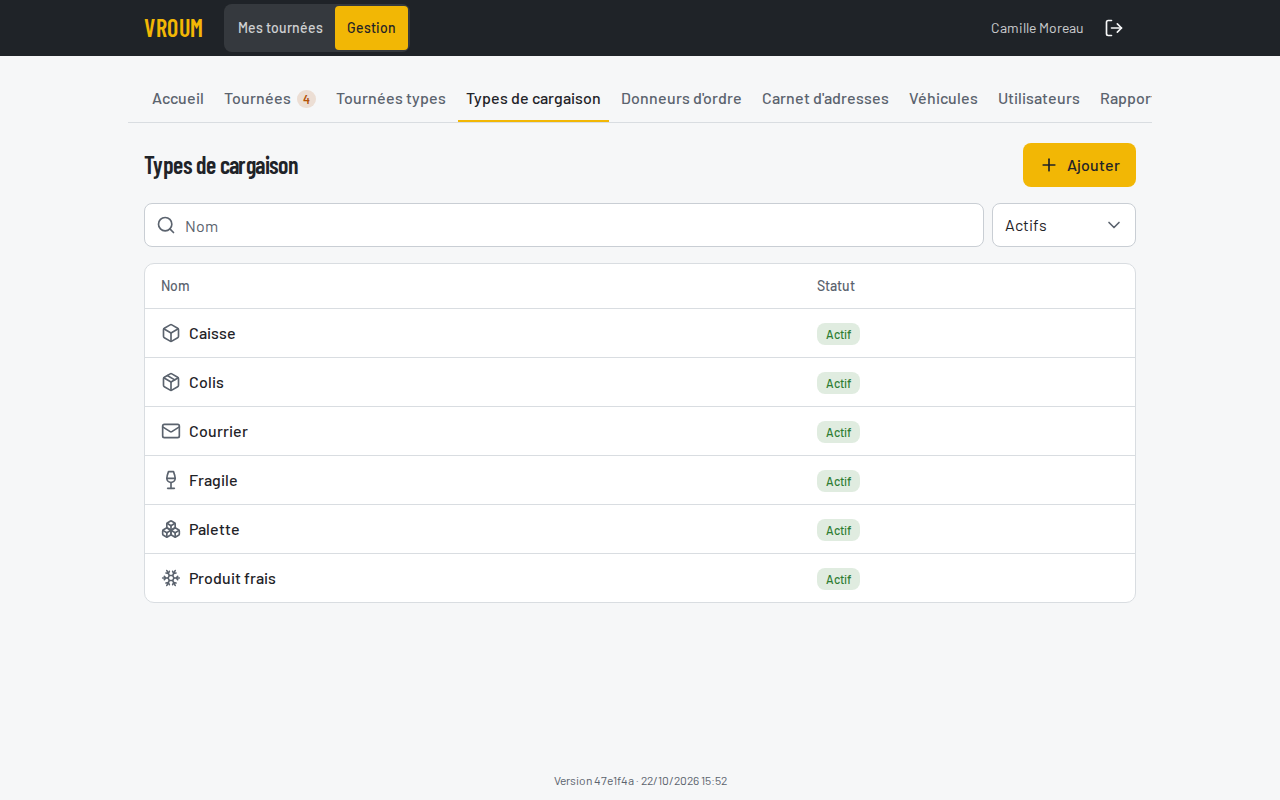
Task: Click the envelope icon for Courrier
Action: [171, 431]
